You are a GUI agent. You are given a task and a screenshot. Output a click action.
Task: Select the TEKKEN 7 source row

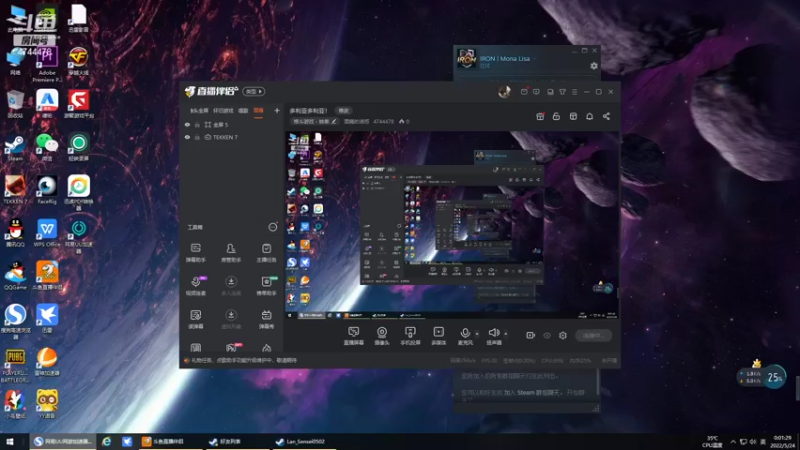232,137
